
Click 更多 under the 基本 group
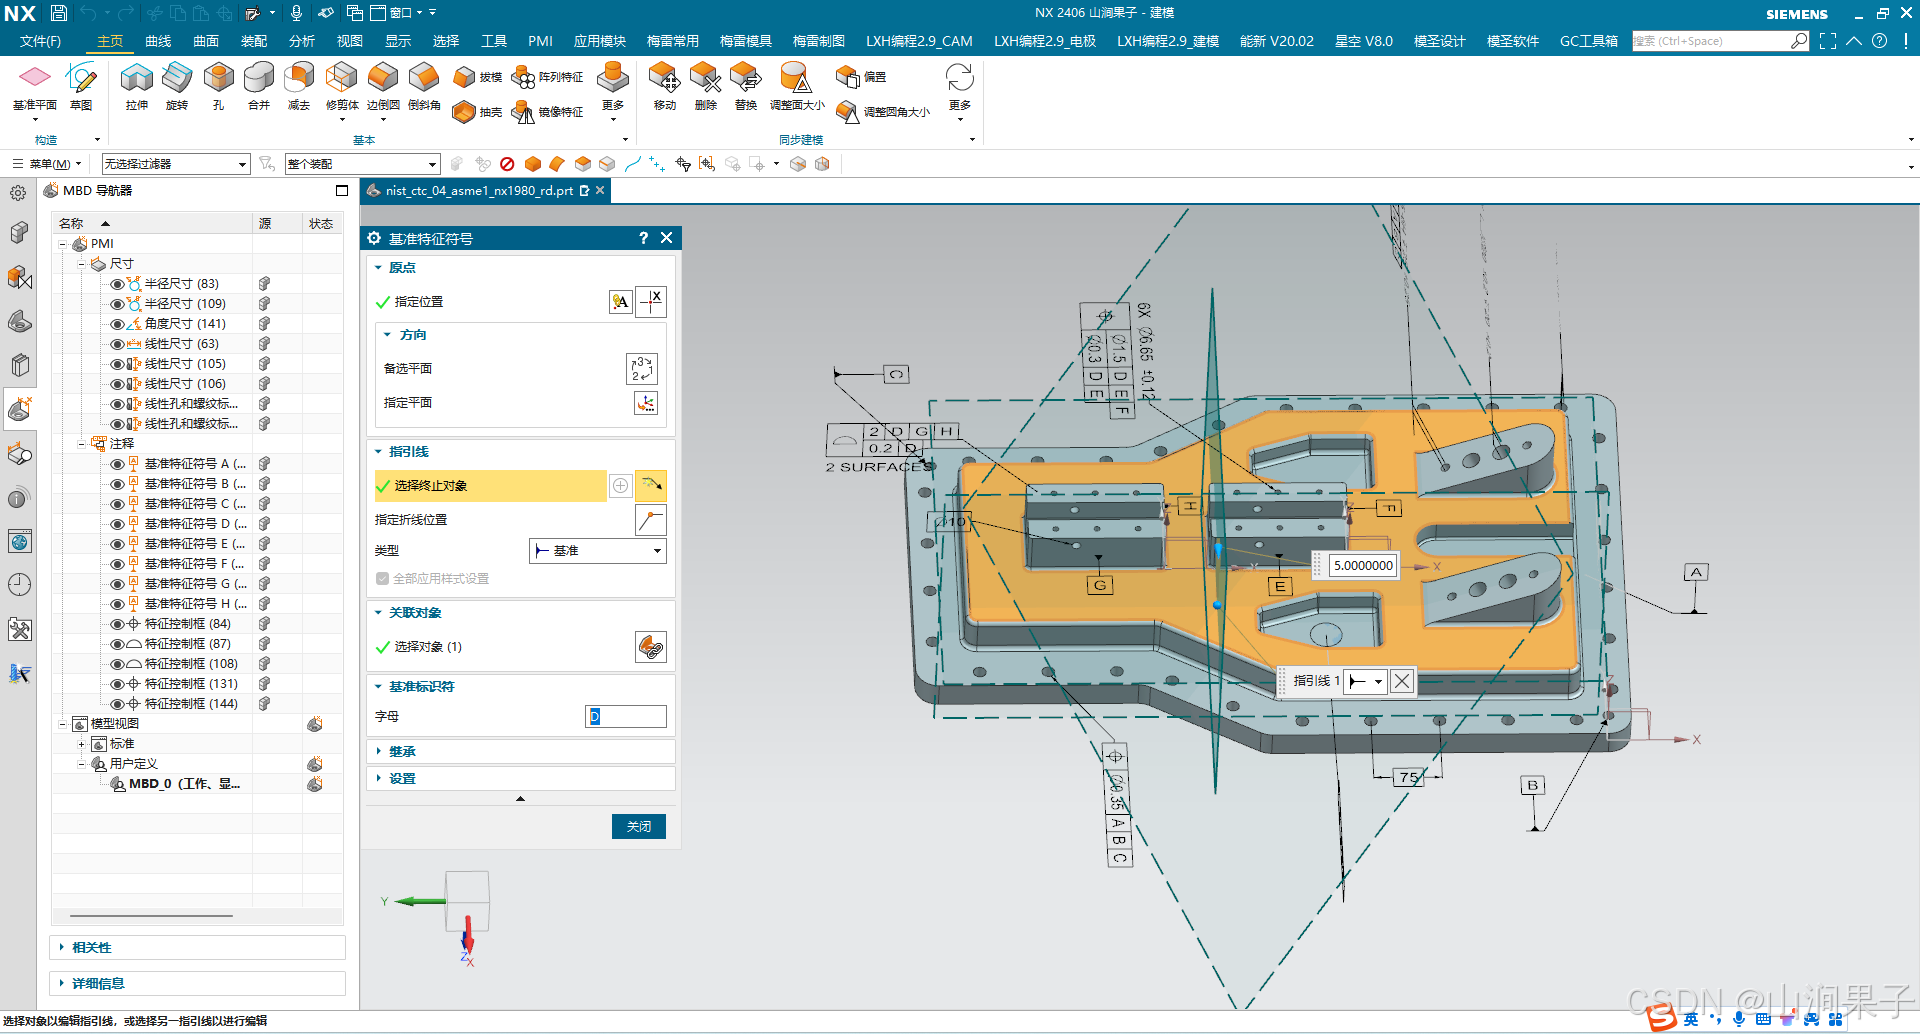point(613,90)
